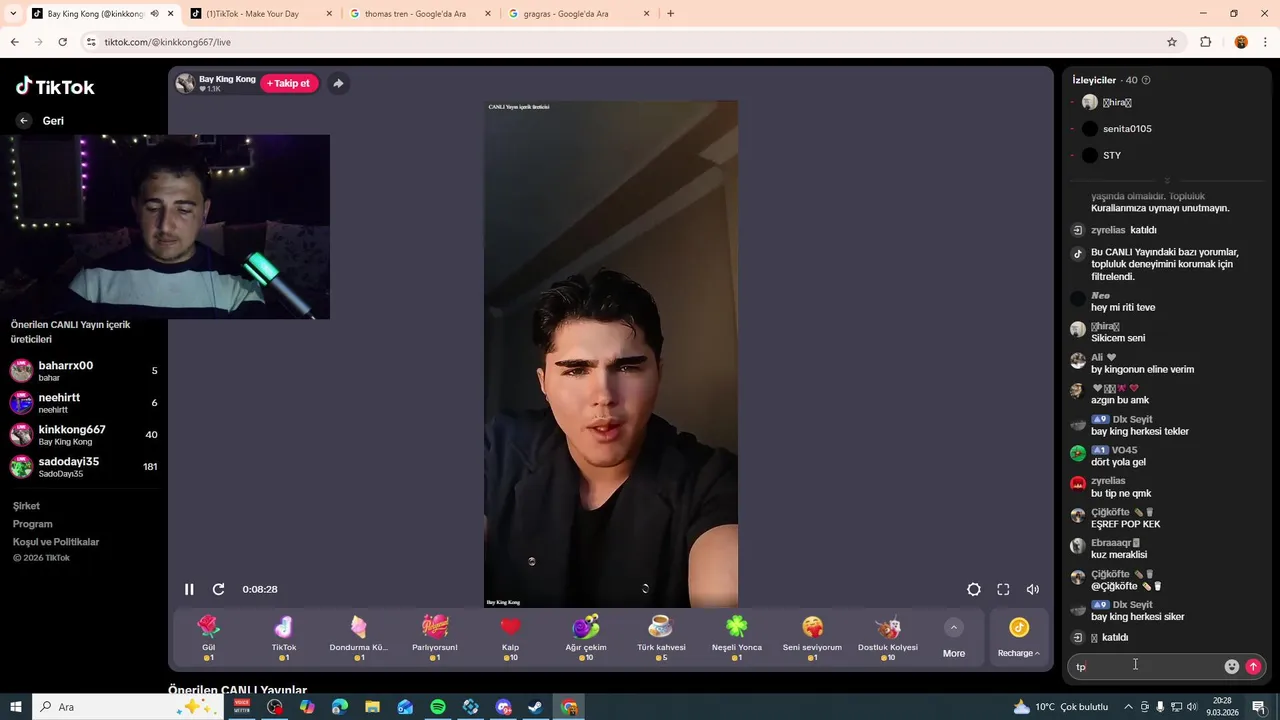Mute the Bay King Kong tab audio
The height and width of the screenshot is (720, 1280).
pyautogui.click(x=154, y=14)
